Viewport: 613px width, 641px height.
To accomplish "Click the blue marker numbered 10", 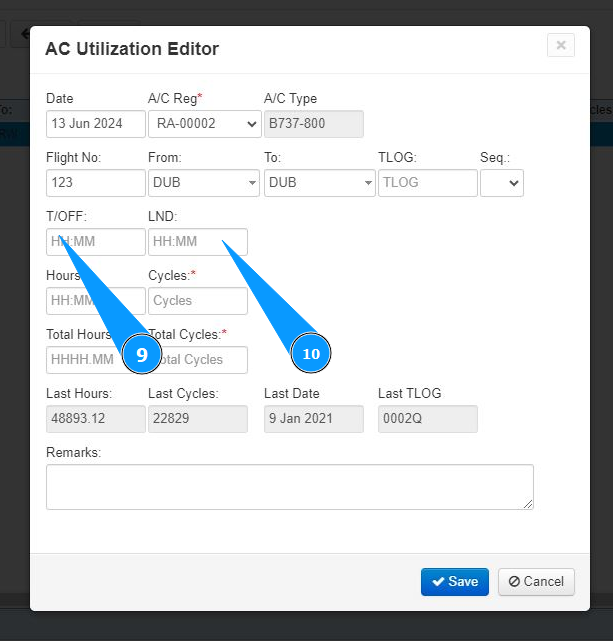I will click(x=311, y=354).
